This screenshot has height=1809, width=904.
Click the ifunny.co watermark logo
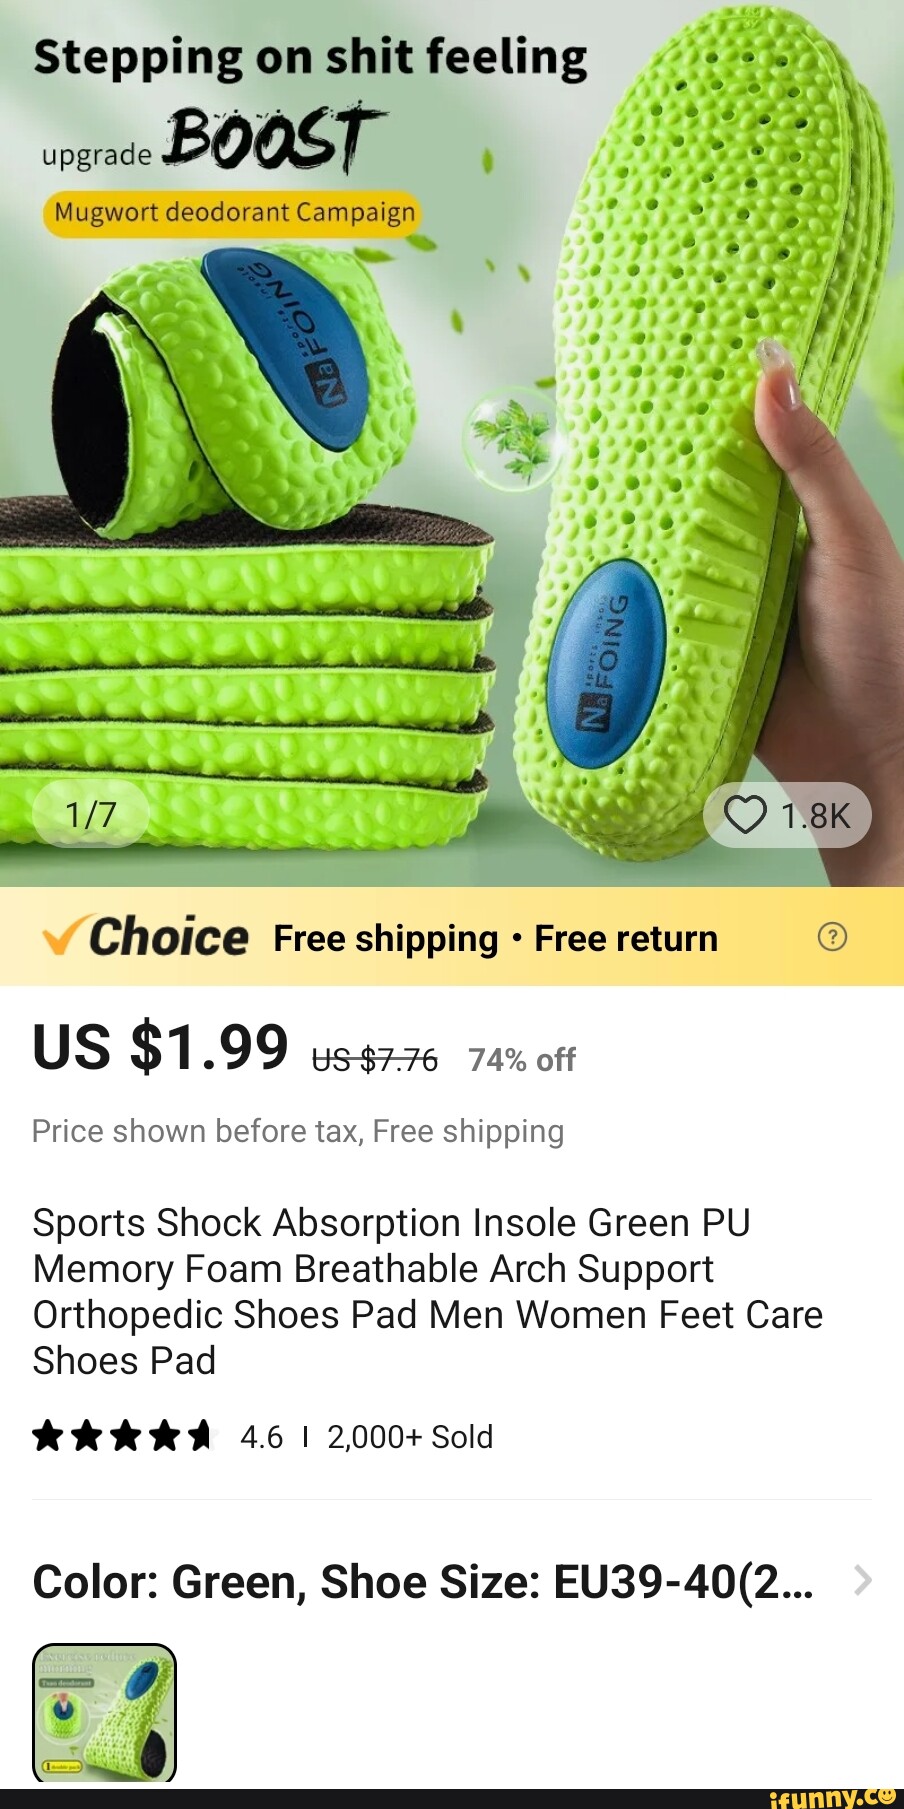pyautogui.click(x=833, y=1797)
